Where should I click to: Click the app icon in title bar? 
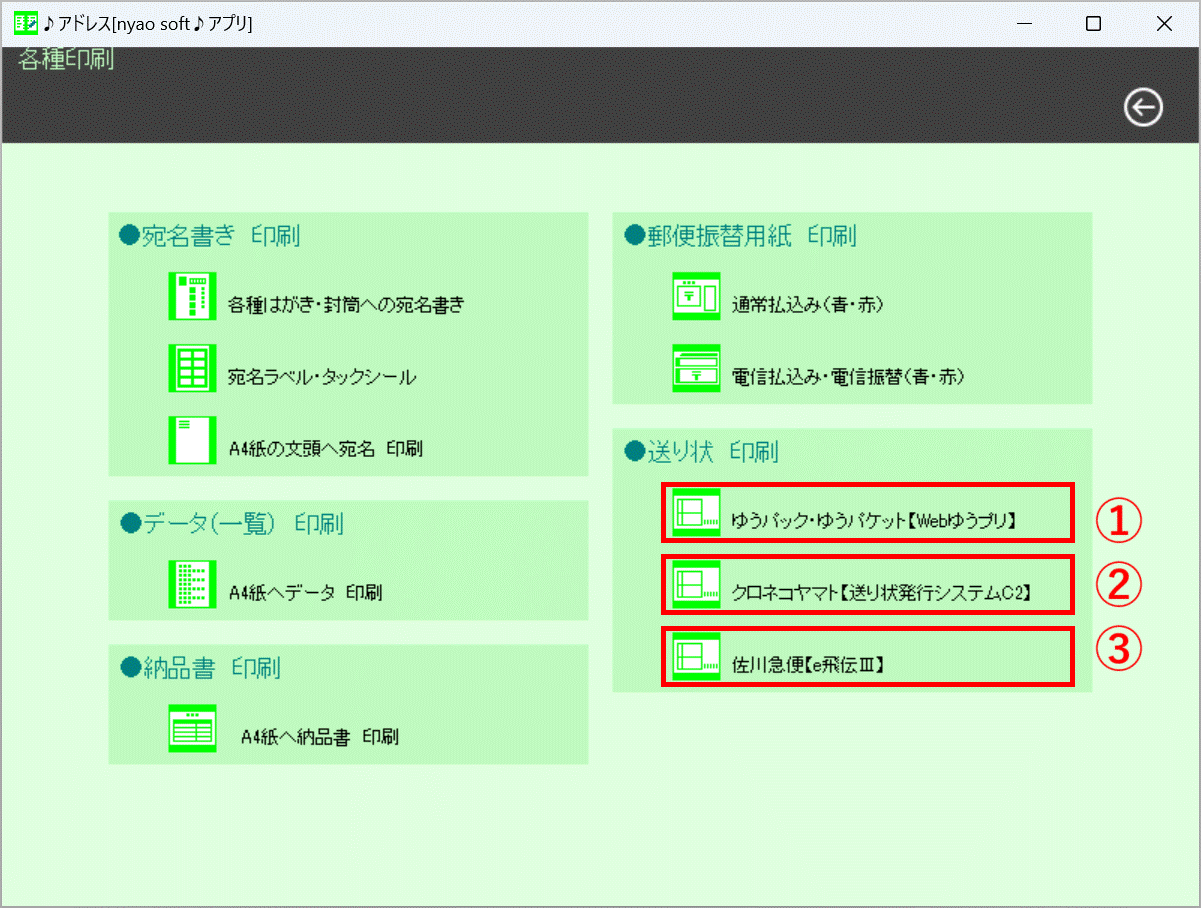[26, 23]
